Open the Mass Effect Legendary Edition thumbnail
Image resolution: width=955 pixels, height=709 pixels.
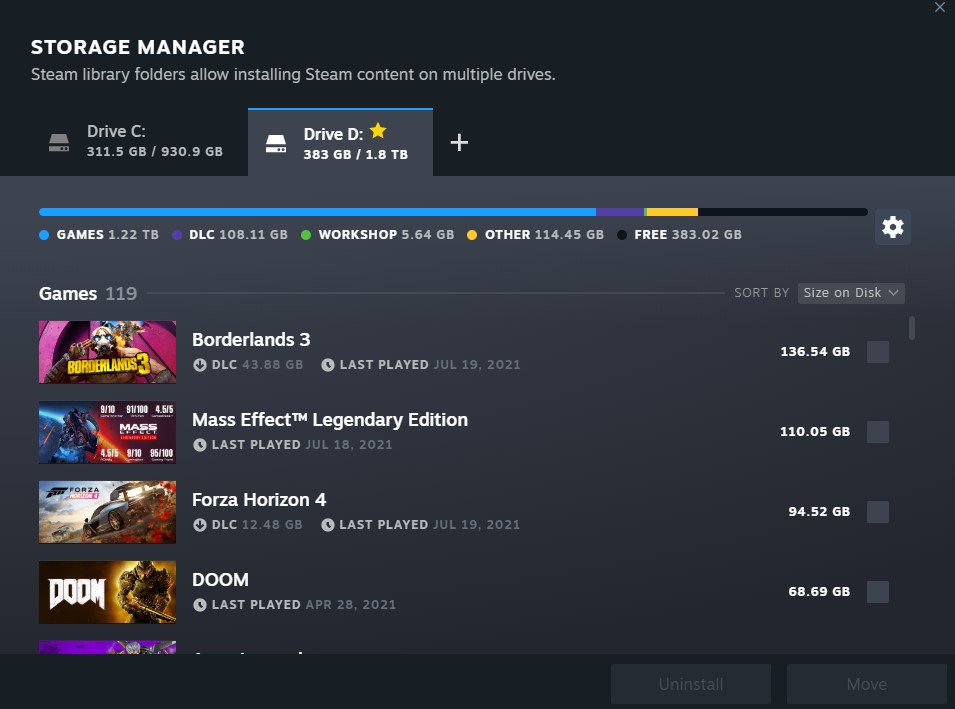(107, 432)
